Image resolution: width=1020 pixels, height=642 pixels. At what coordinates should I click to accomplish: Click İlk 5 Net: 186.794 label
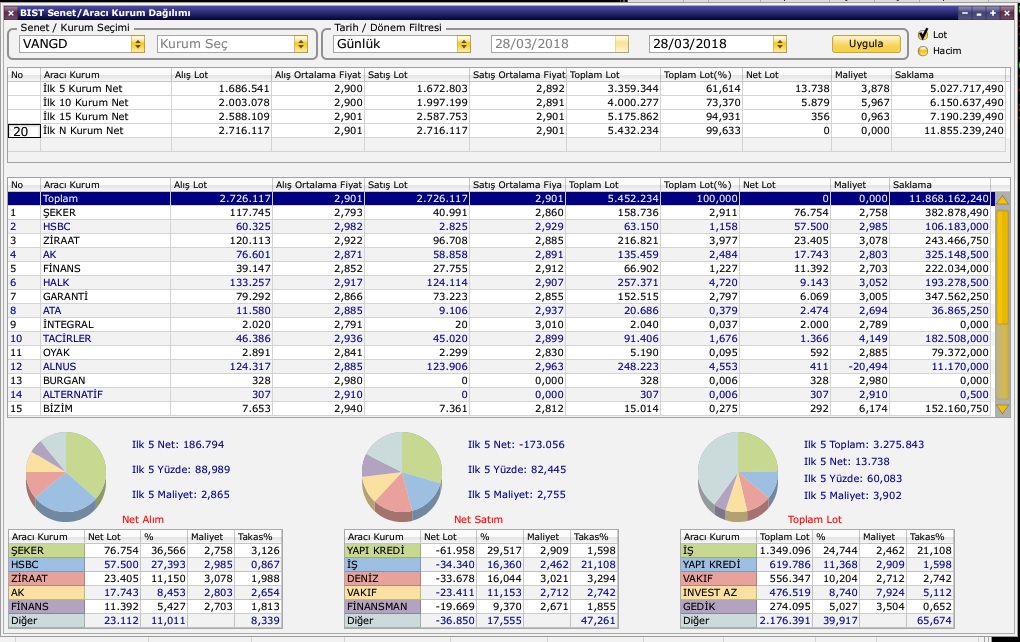(x=178, y=444)
